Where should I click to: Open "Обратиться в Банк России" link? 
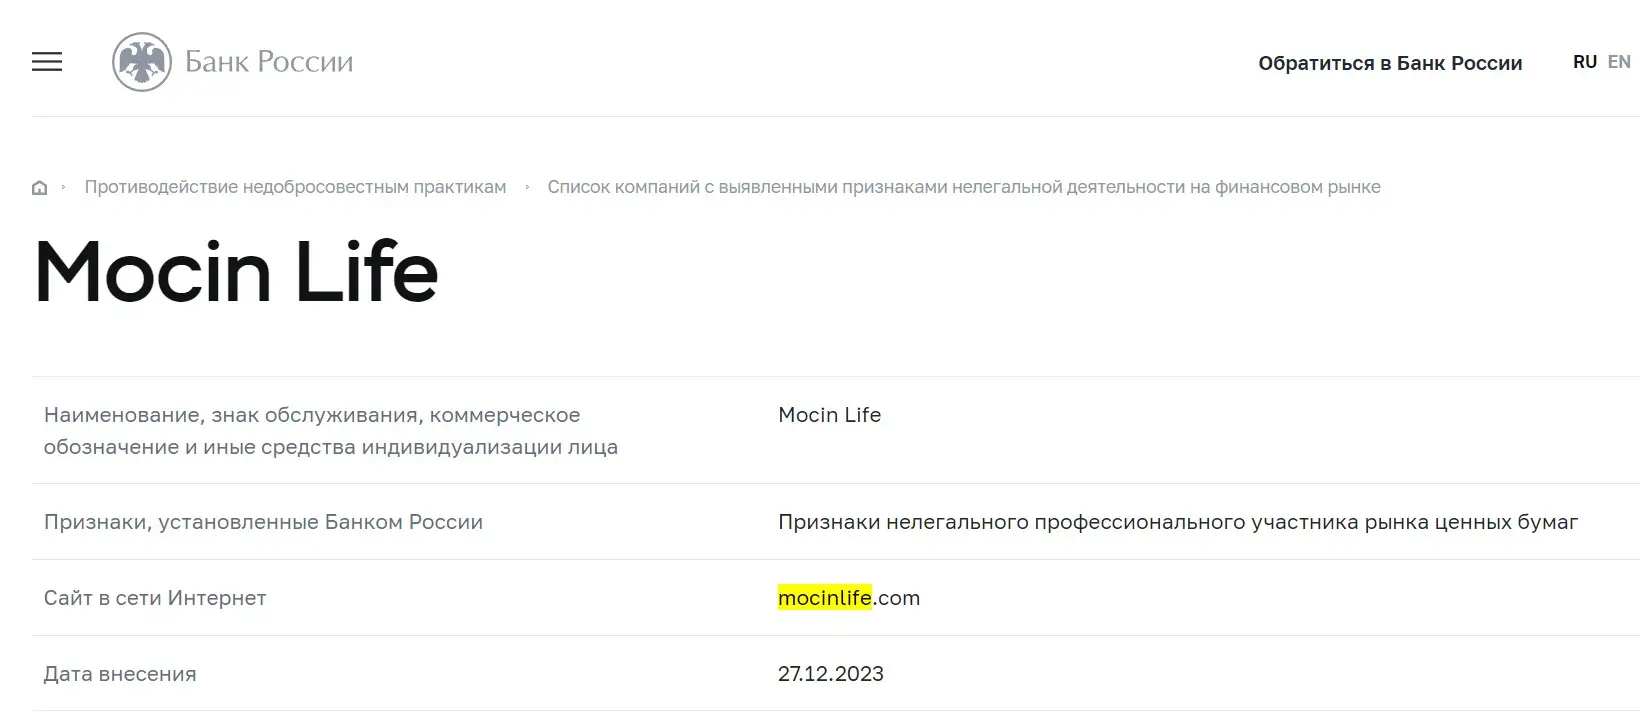[1390, 63]
